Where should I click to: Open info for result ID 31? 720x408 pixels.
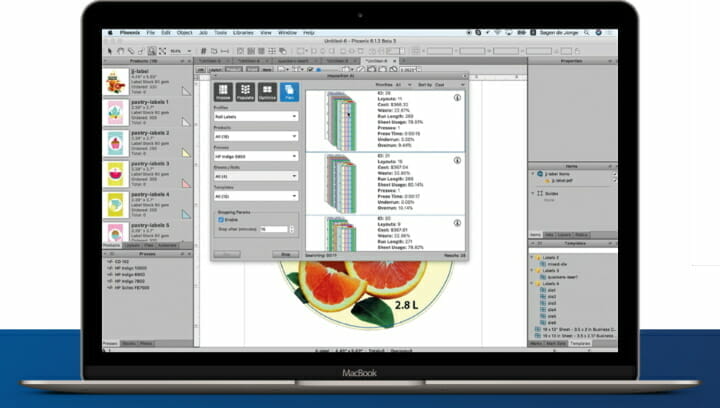[457, 160]
